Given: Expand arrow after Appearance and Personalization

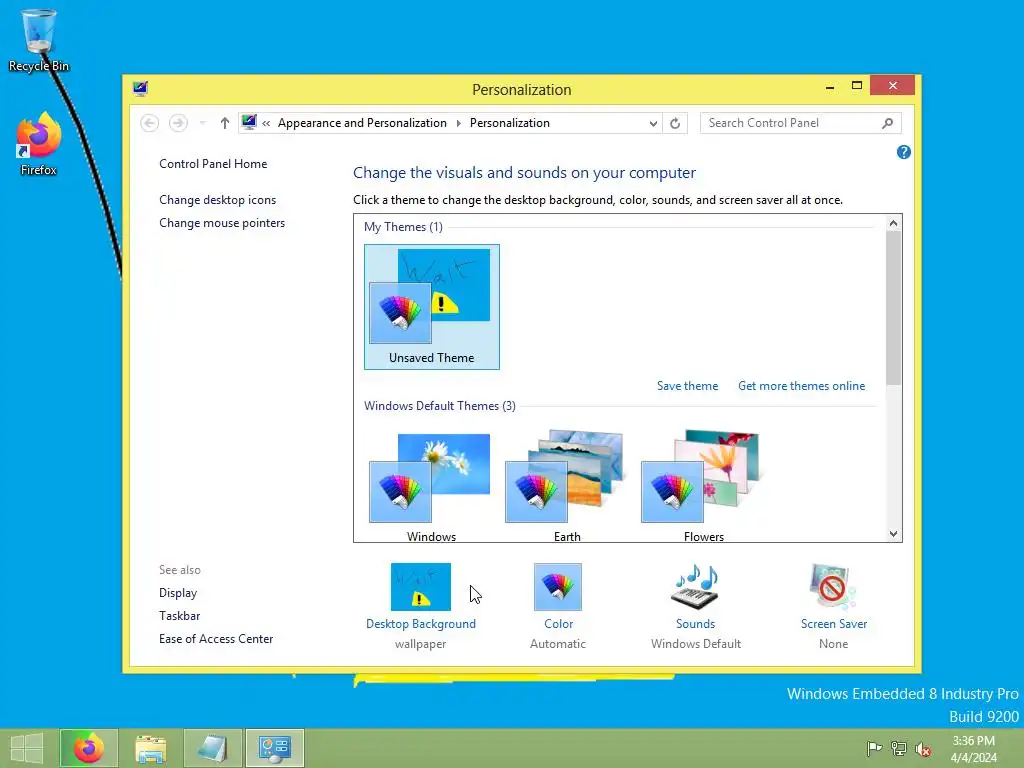Looking at the screenshot, I should pyautogui.click(x=458, y=123).
